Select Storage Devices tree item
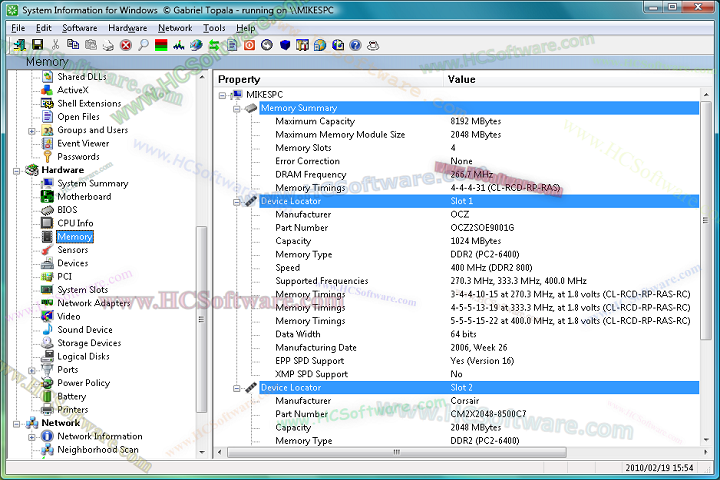Image resolution: width=720 pixels, height=480 pixels. point(89,343)
